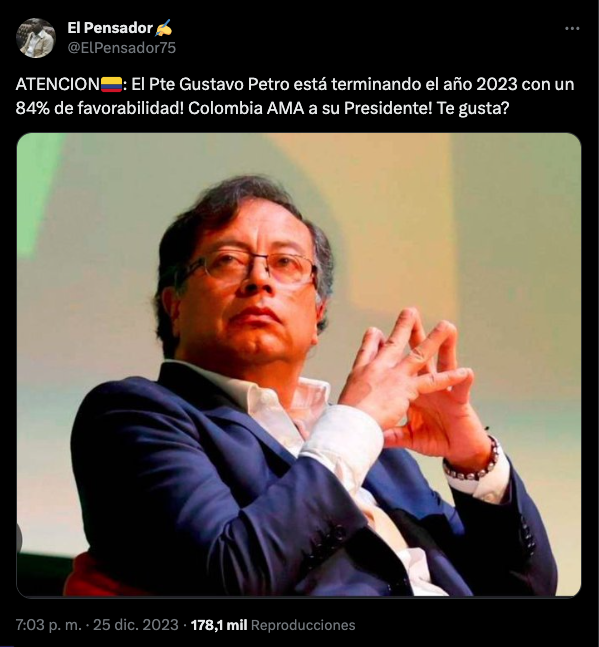
Task: Click the beaded bracelet in the photo
Action: coord(474,461)
